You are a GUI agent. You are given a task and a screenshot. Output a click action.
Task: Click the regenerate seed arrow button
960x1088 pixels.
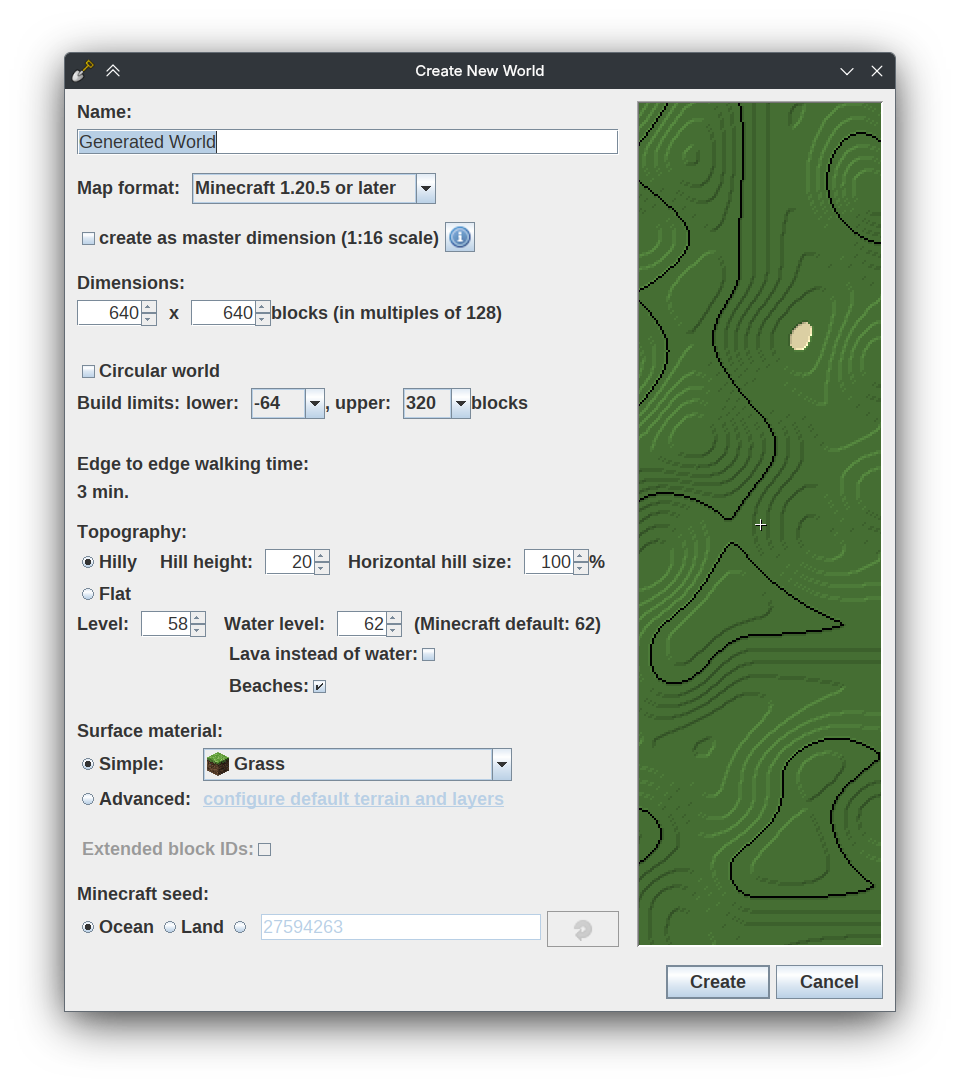coord(582,929)
